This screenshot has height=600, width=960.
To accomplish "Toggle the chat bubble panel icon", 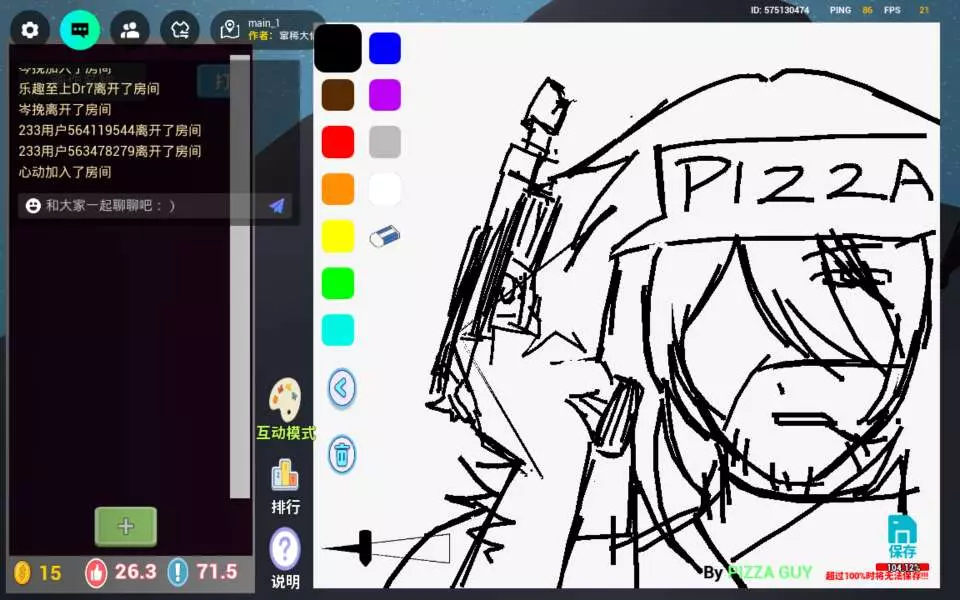I will pos(80,30).
